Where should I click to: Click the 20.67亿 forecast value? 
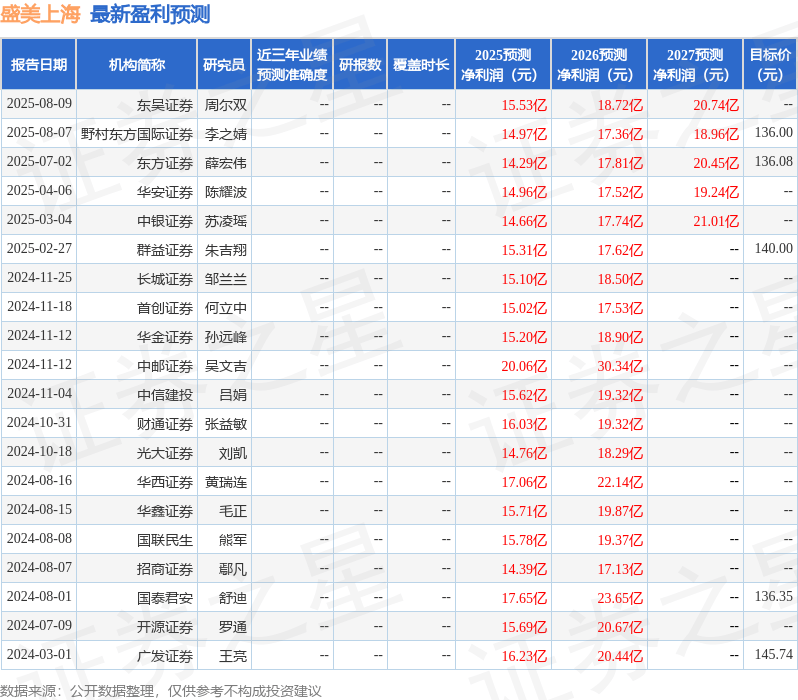click(620, 628)
